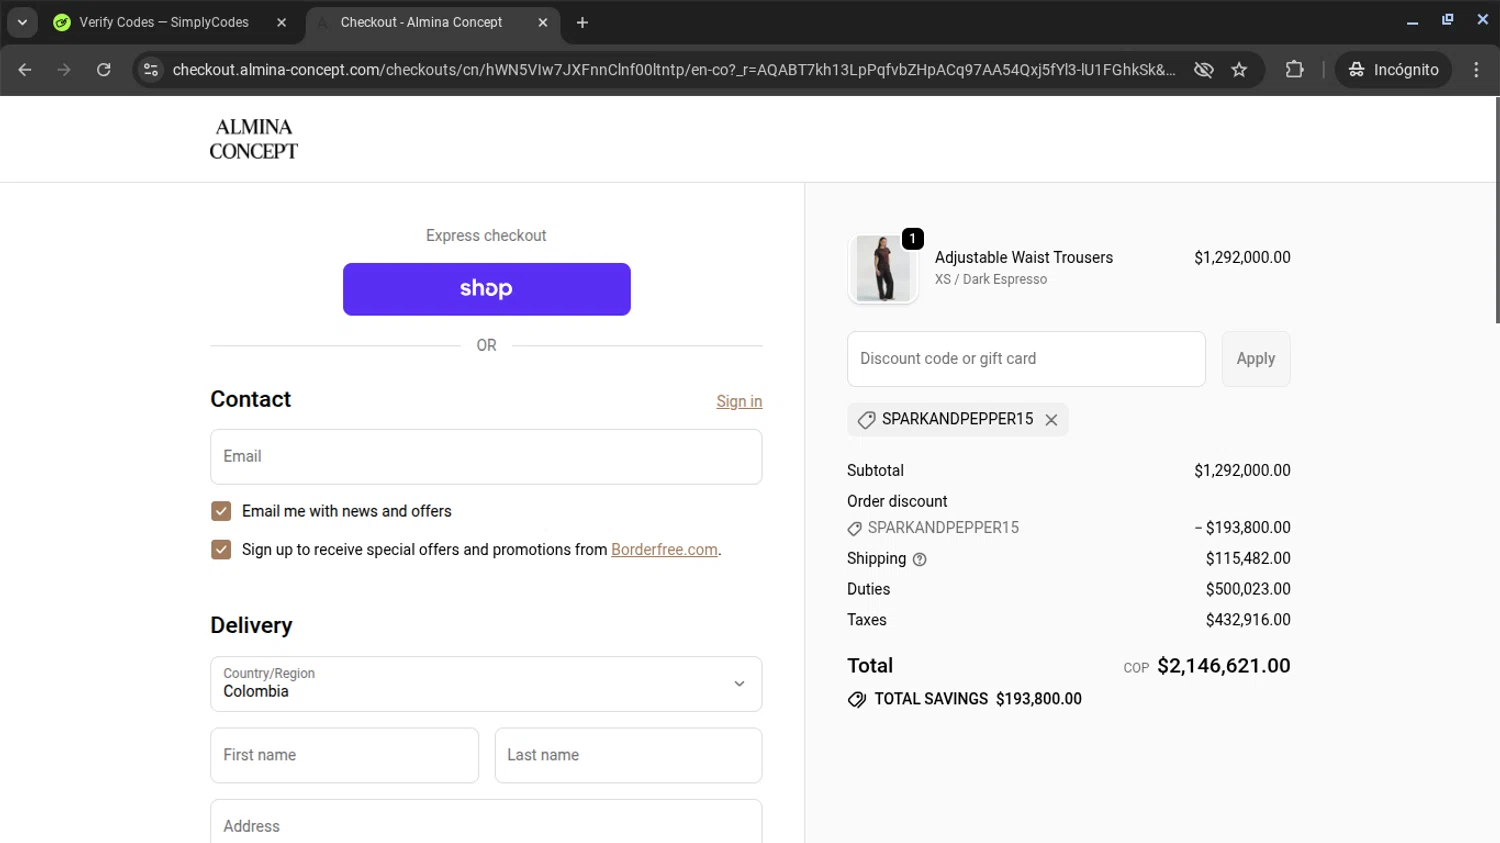1500x843 pixels.
Task: Switch to Verify Codes — SimplyCodes tab
Action: click(164, 22)
